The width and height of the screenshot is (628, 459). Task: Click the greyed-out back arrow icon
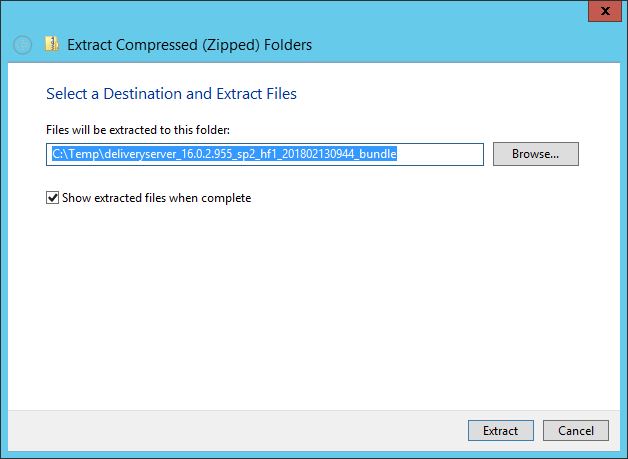tap(22, 44)
